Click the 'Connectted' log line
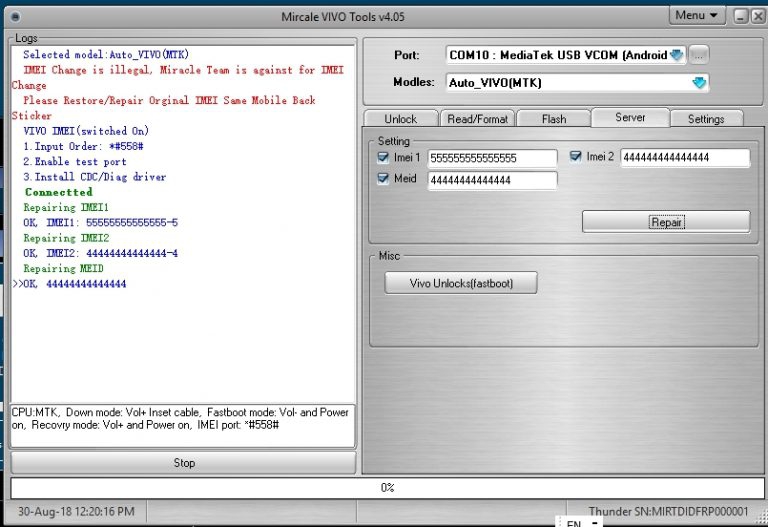Image resolution: width=768 pixels, height=527 pixels. (58, 192)
